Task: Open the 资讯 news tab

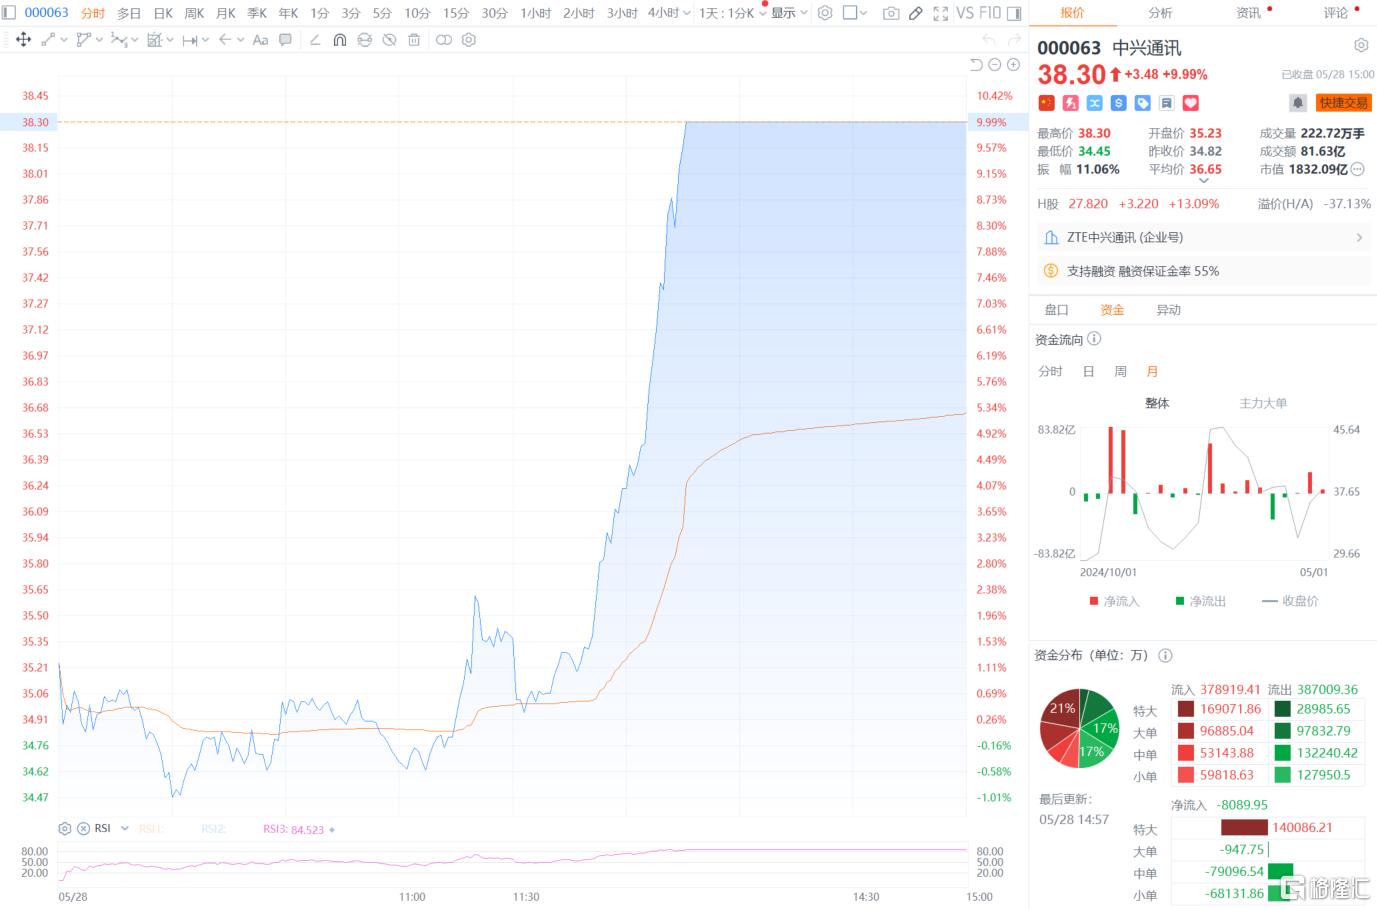Action: tap(1249, 13)
